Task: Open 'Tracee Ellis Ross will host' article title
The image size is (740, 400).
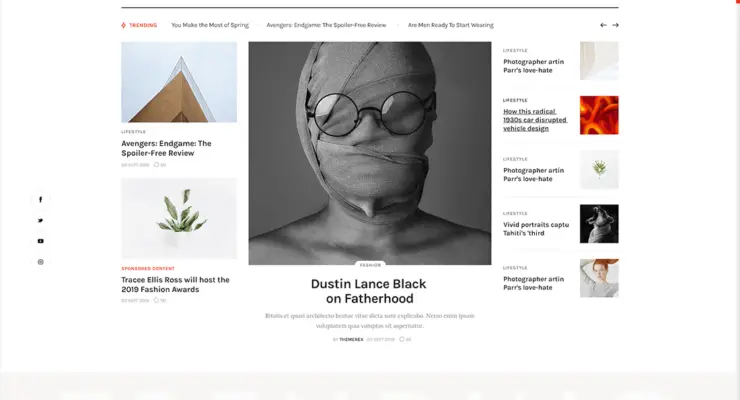Action: pos(176,284)
